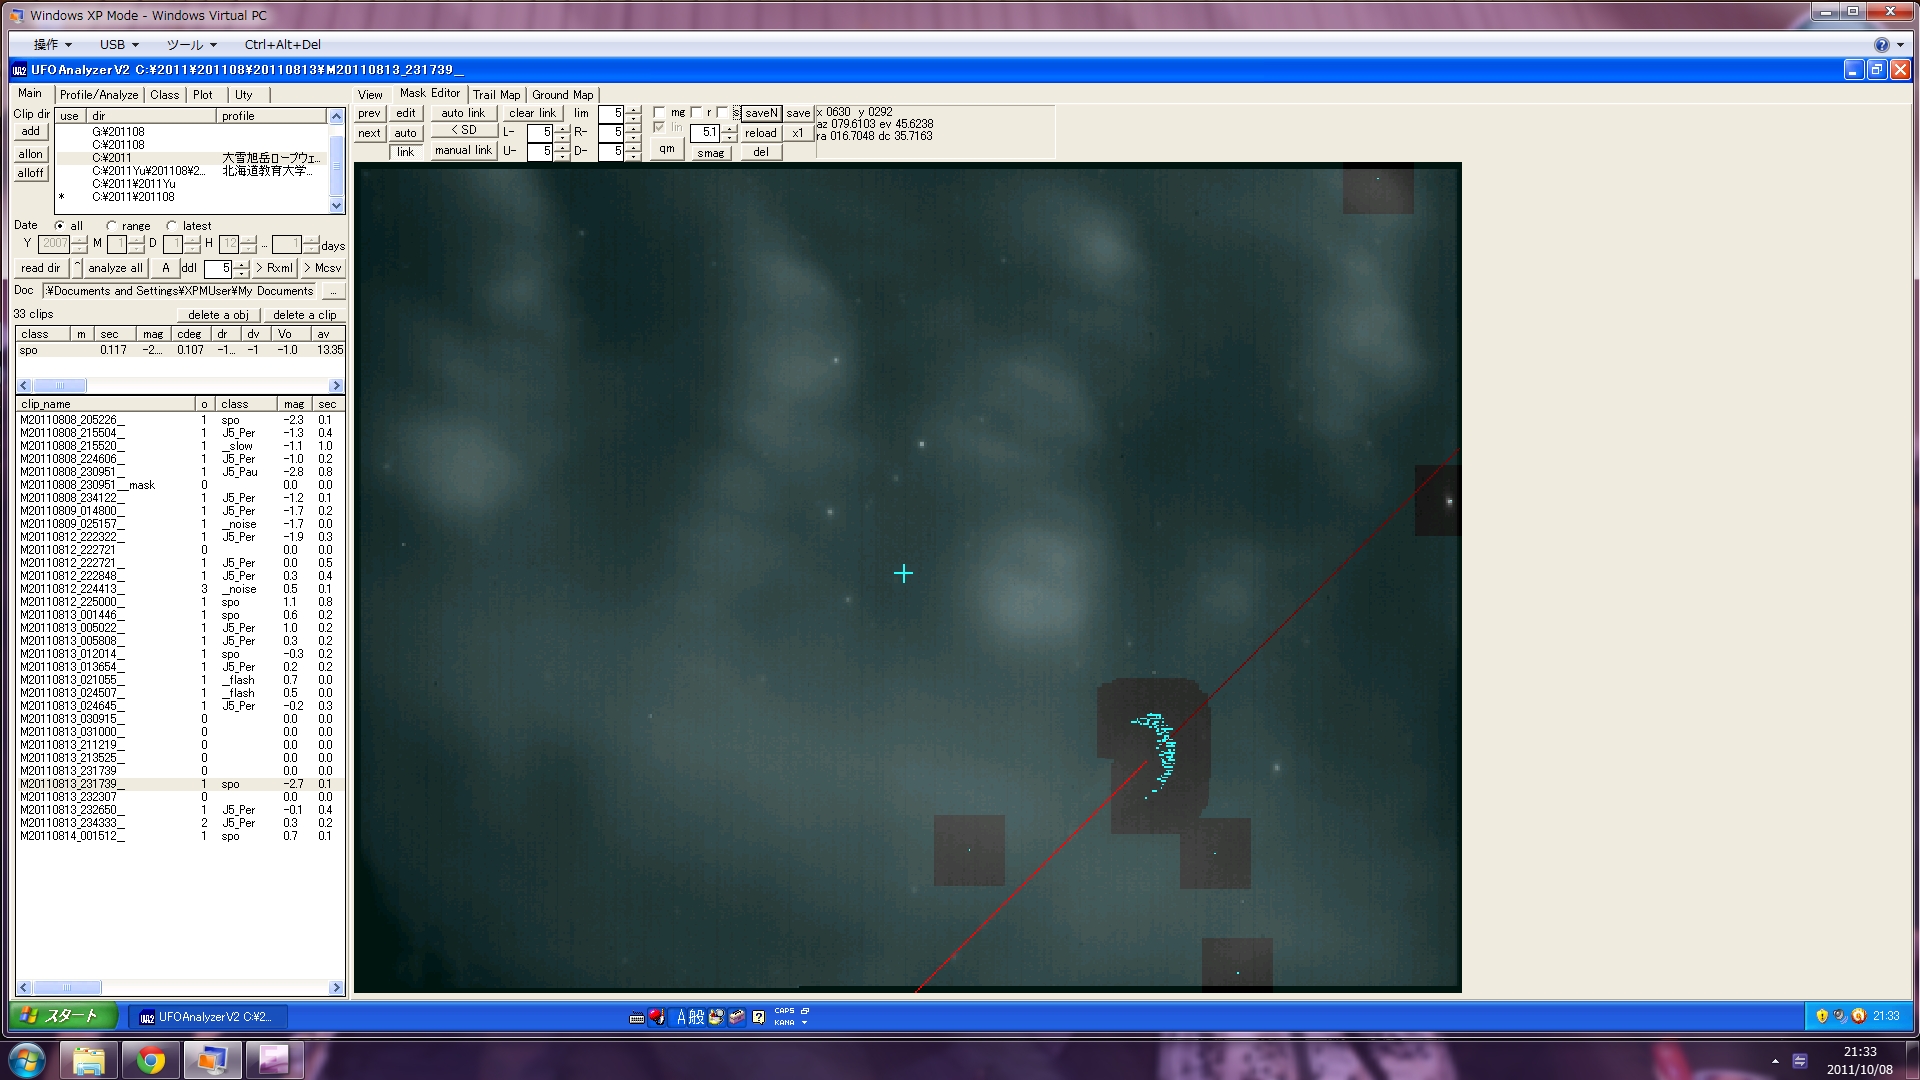Show hidden Windows 7 tray icons
This screenshot has height=1080, width=1920.
pyautogui.click(x=1775, y=1060)
